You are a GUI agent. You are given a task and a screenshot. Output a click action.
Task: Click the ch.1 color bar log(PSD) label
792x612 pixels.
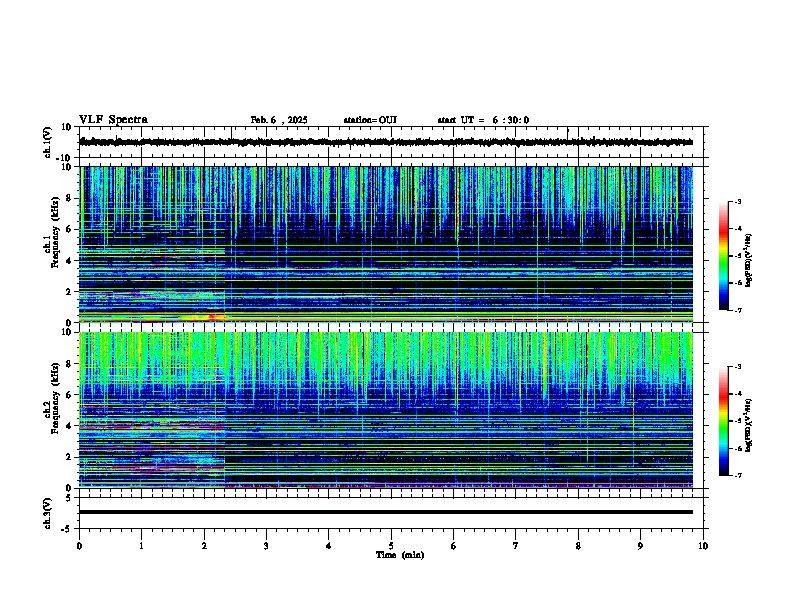pos(748,260)
